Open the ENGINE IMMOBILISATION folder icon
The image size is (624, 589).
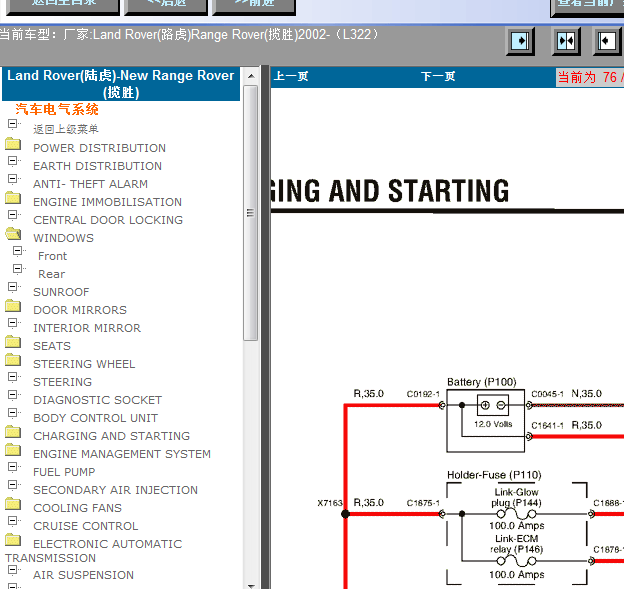click(x=13, y=198)
